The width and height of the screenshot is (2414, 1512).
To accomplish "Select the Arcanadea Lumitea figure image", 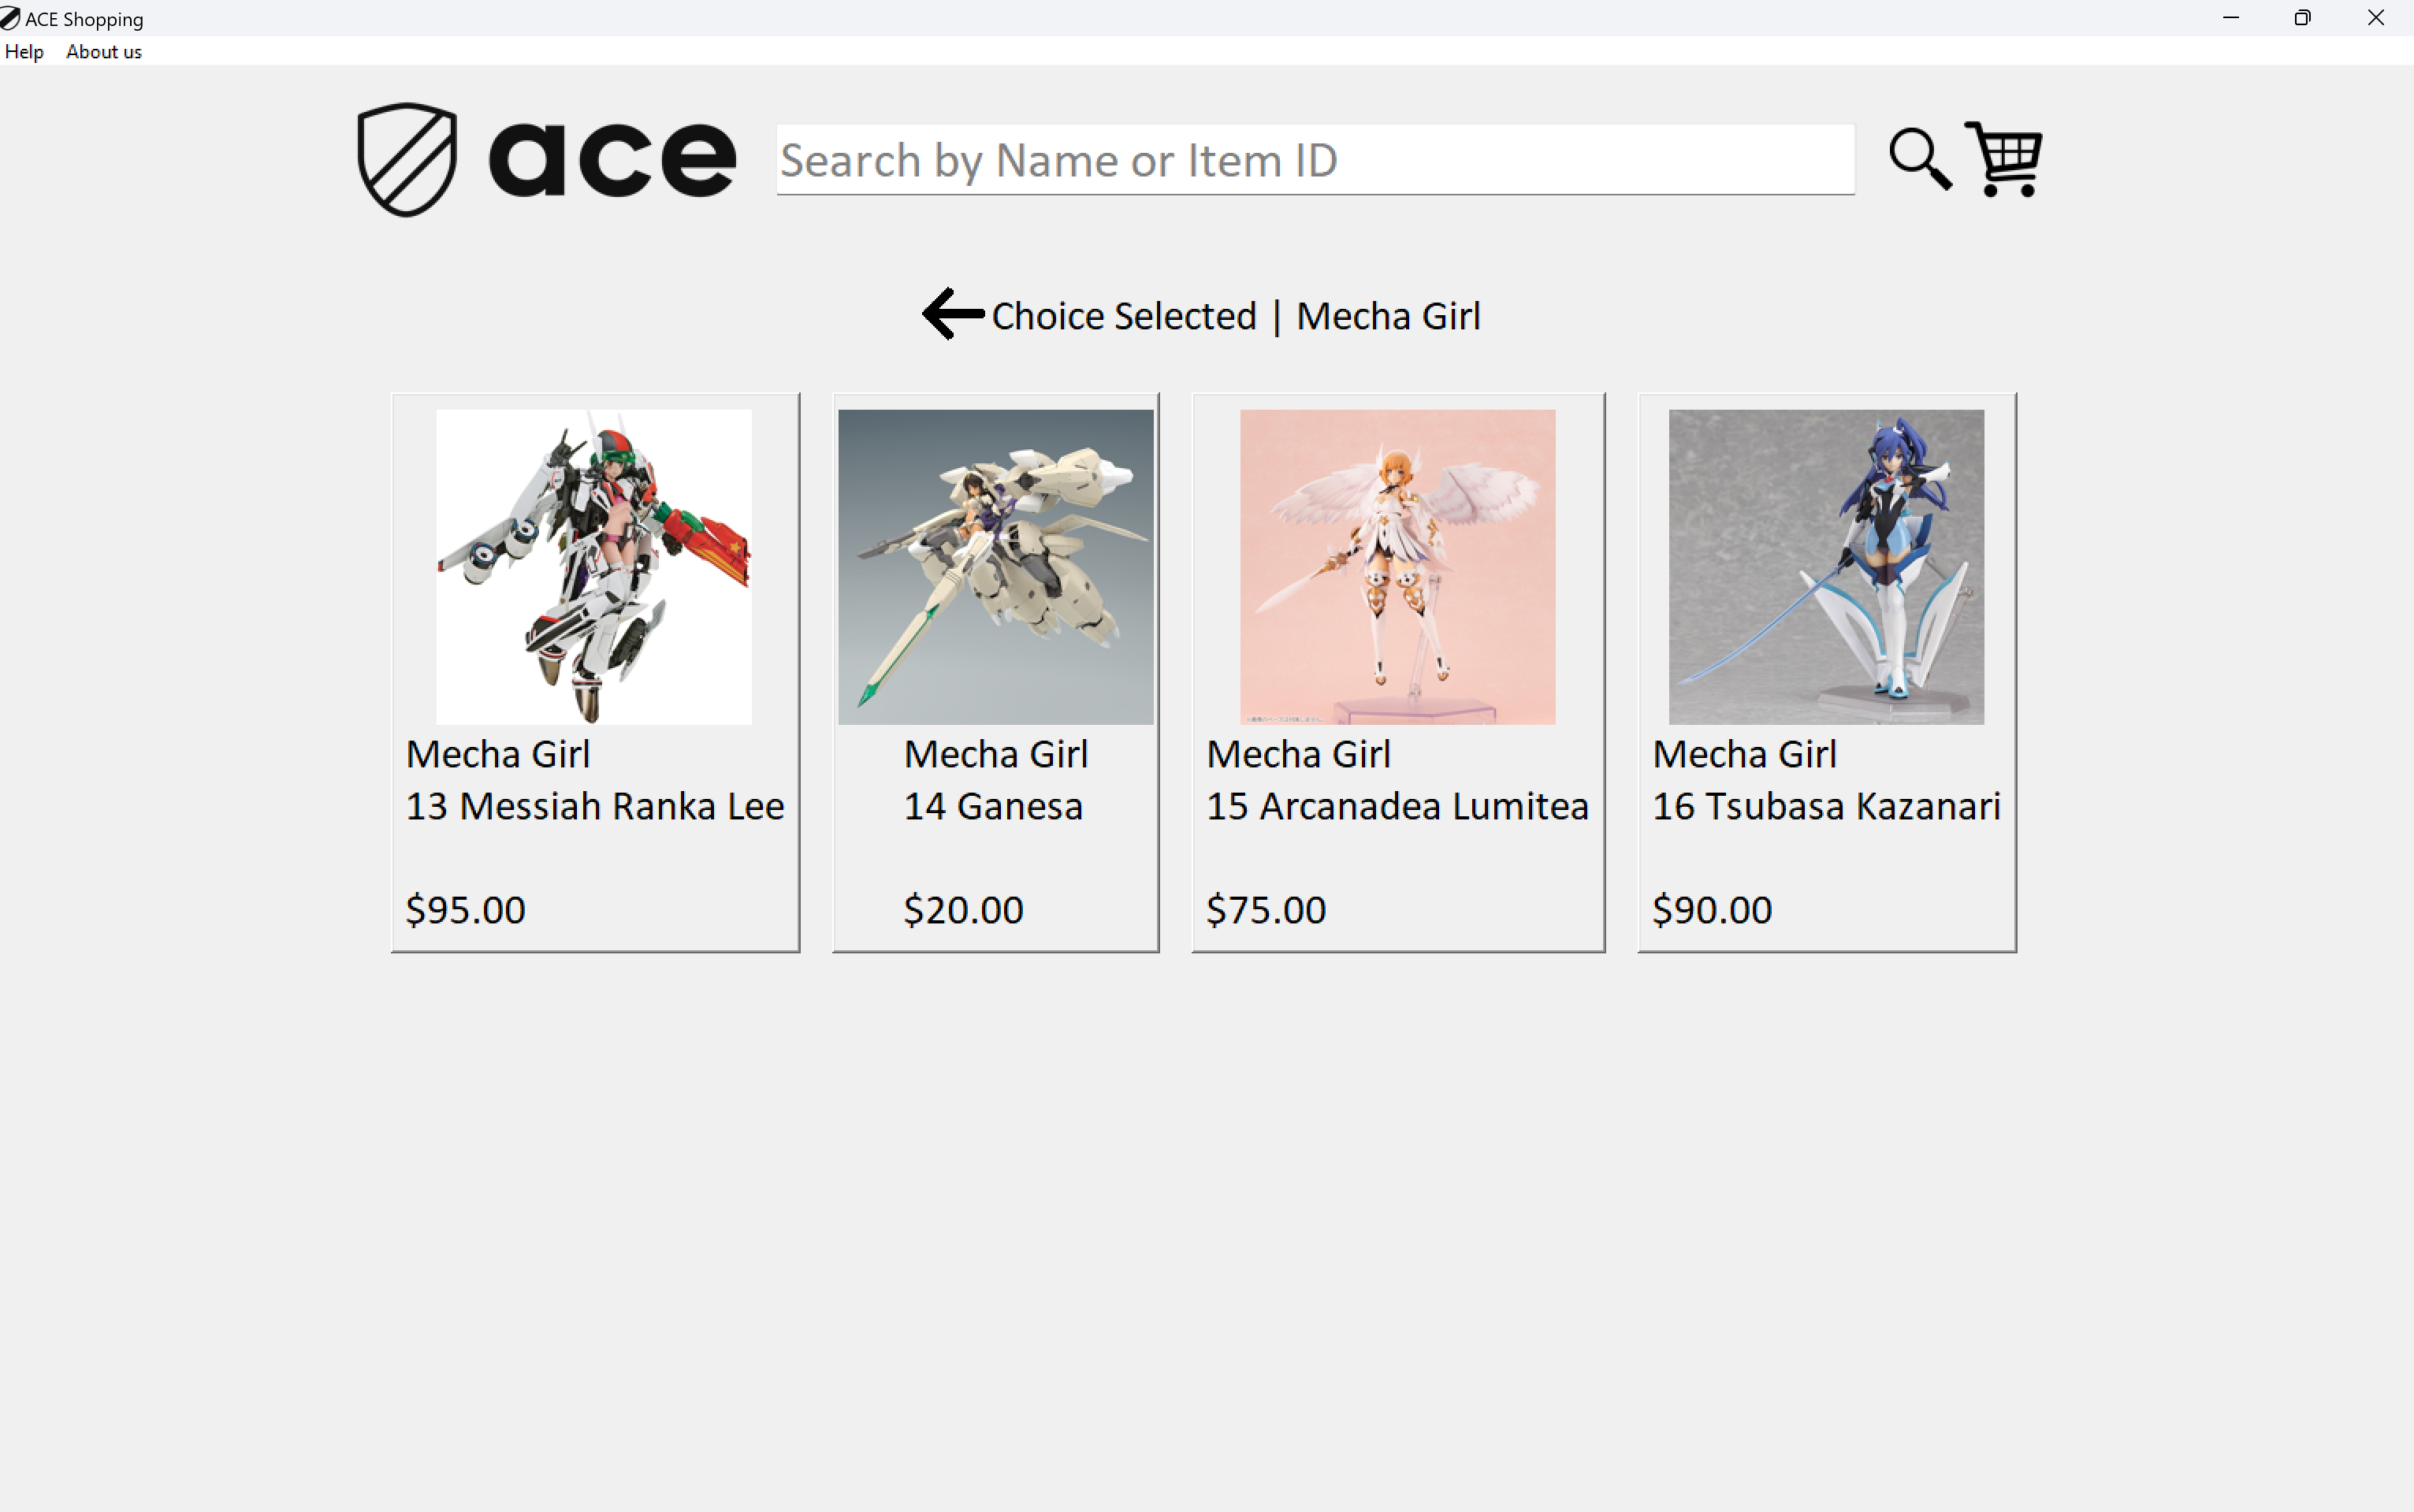I will pyautogui.click(x=1398, y=567).
